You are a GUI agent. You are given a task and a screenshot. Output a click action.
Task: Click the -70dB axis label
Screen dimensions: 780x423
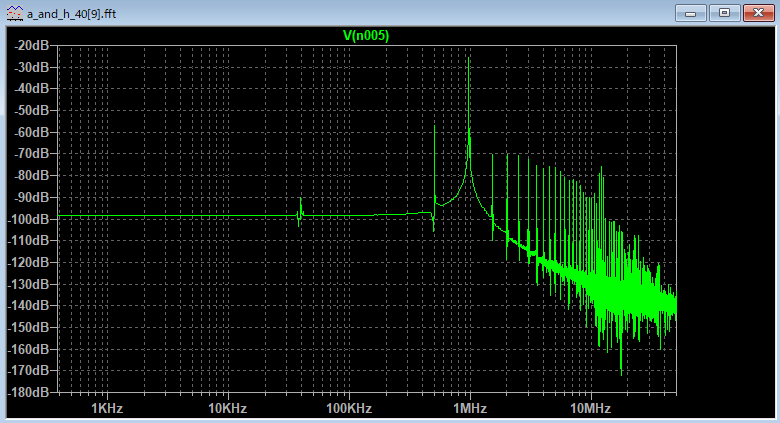coord(32,154)
